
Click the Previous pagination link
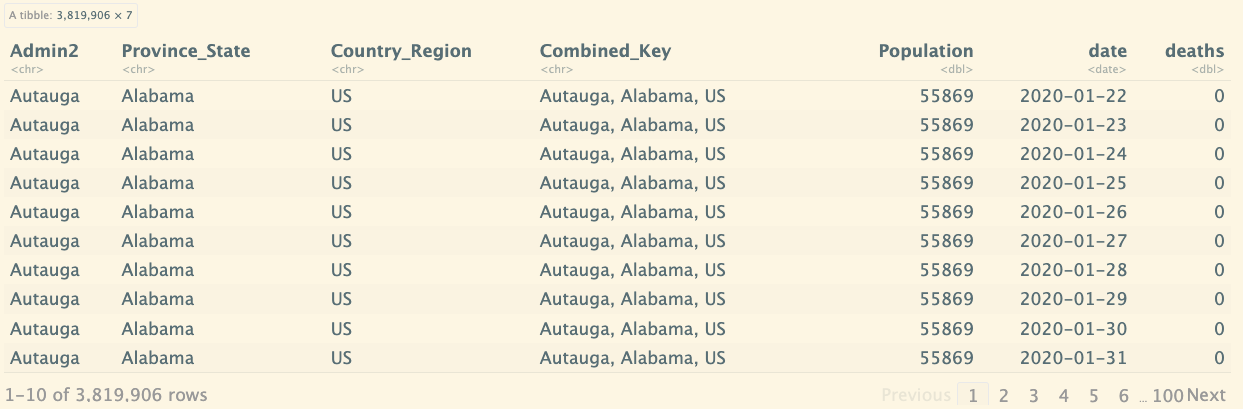(916, 395)
